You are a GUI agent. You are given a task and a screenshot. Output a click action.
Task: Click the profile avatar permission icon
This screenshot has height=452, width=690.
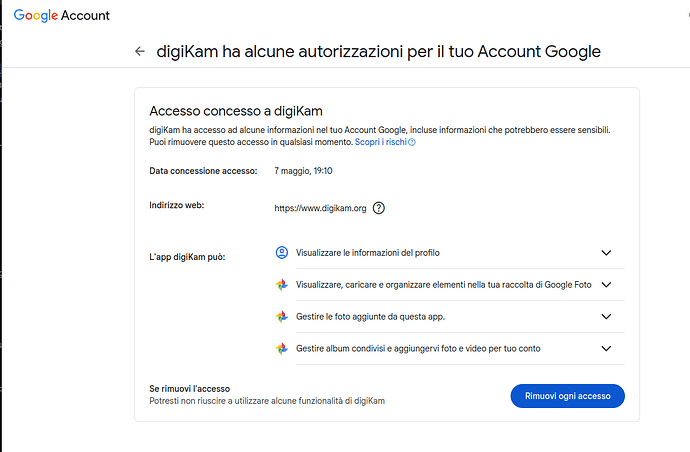coord(282,253)
